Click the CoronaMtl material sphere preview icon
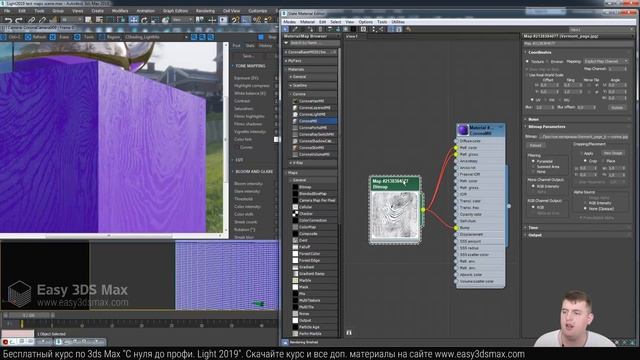Screen dimensions: 640x360 463,130
